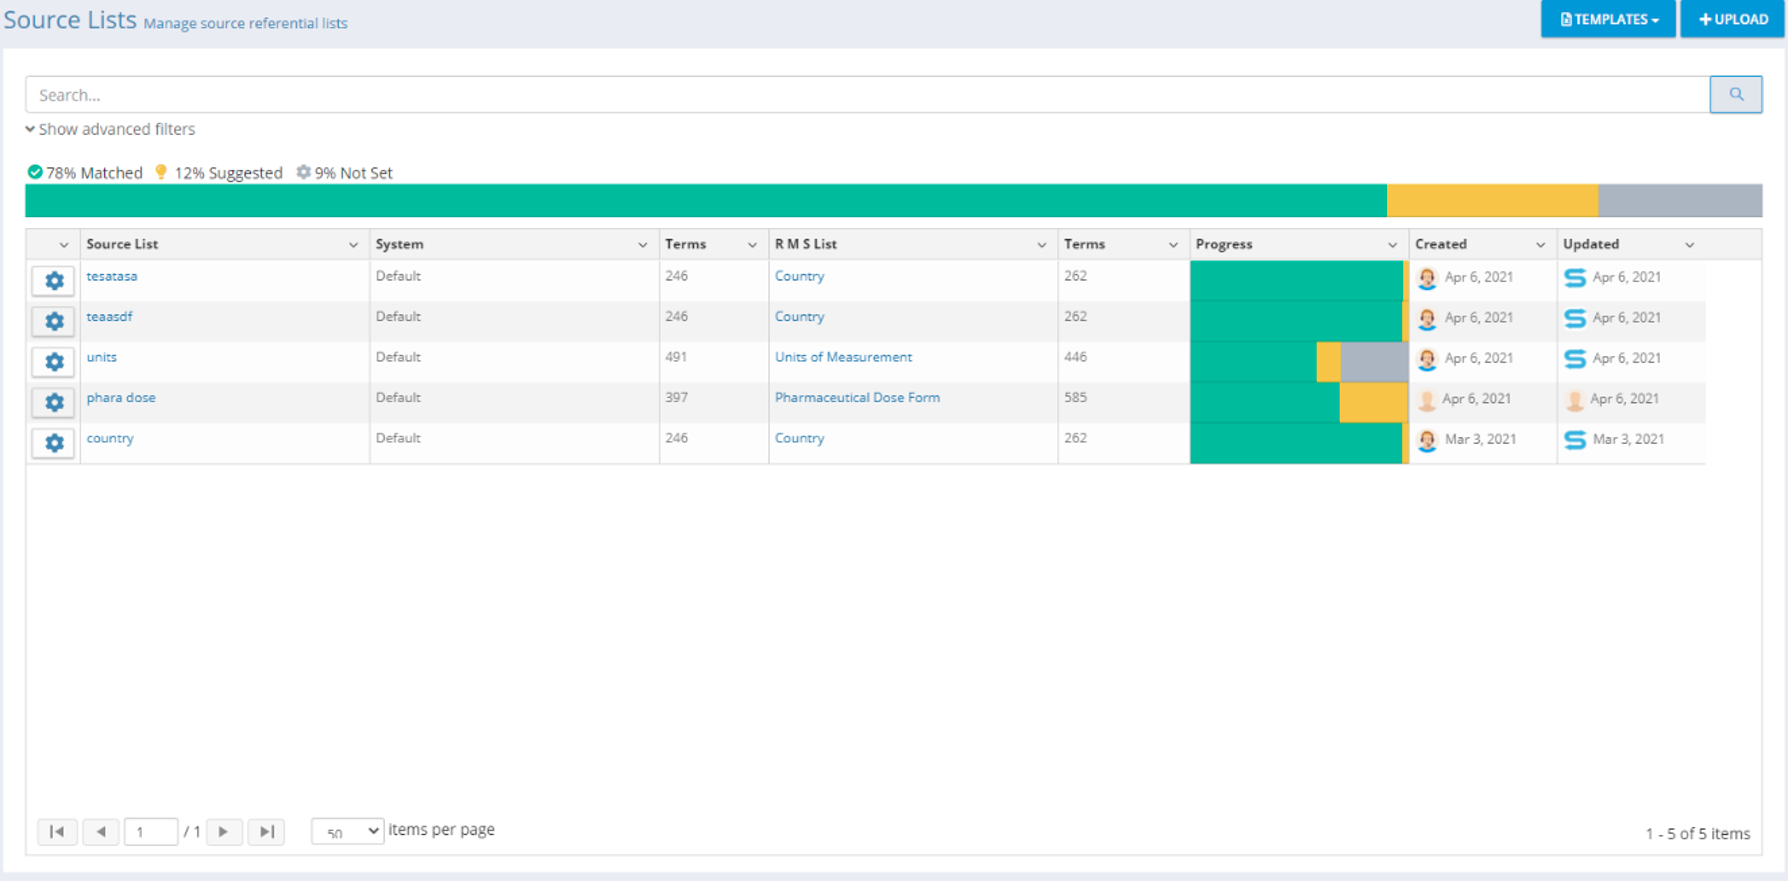This screenshot has width=1788, height=881.
Task: Open Pharmaceutical Dose Form link
Action: [857, 398]
